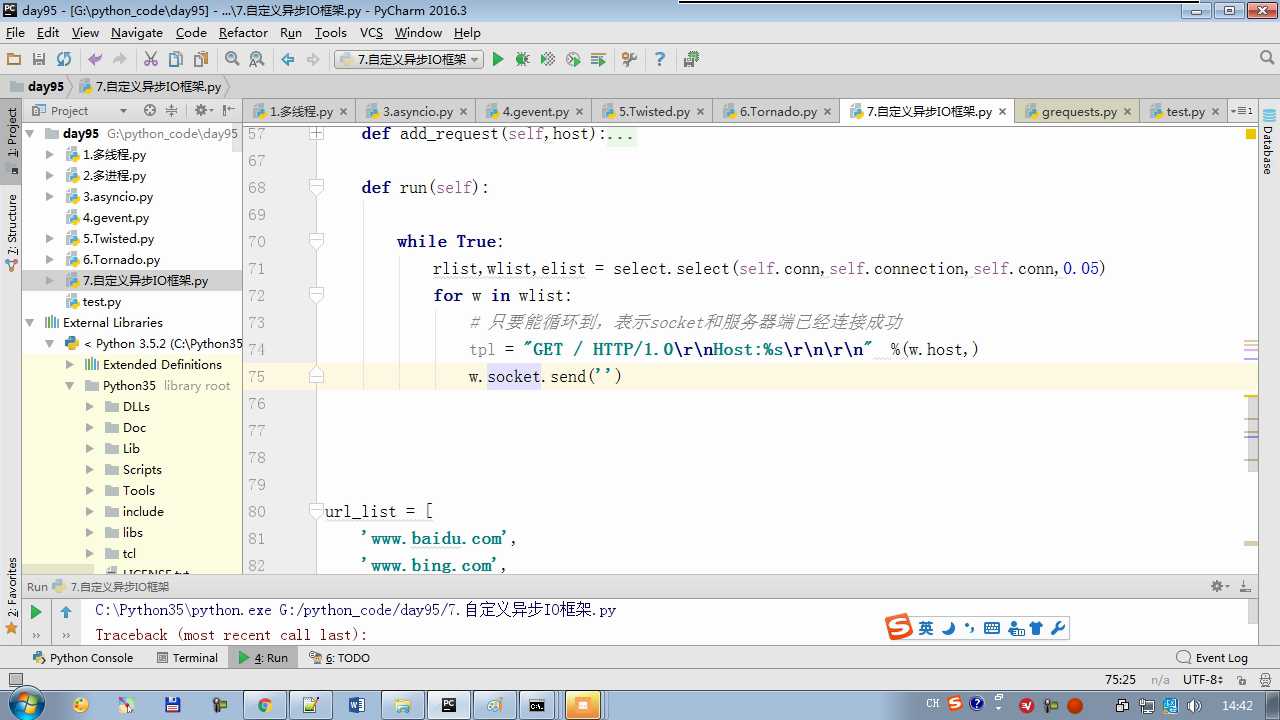
Task: Open the File menu
Action: click(15, 32)
